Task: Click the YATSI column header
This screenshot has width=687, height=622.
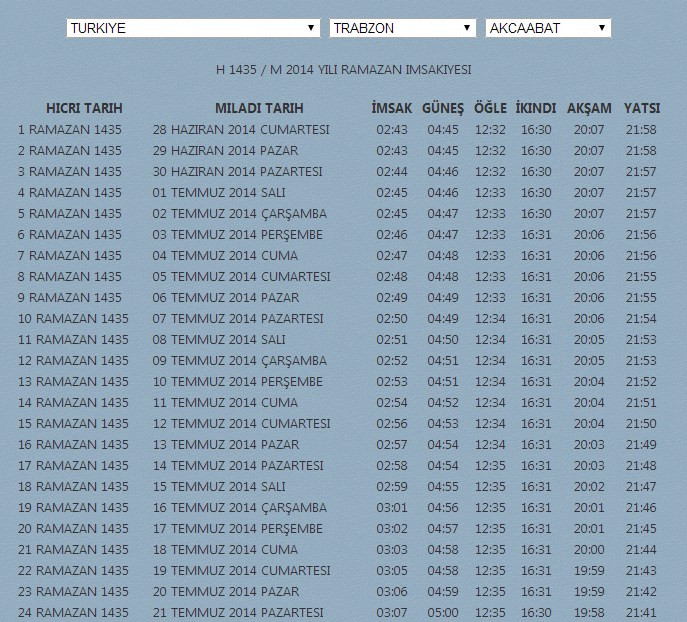Action: pos(641,108)
